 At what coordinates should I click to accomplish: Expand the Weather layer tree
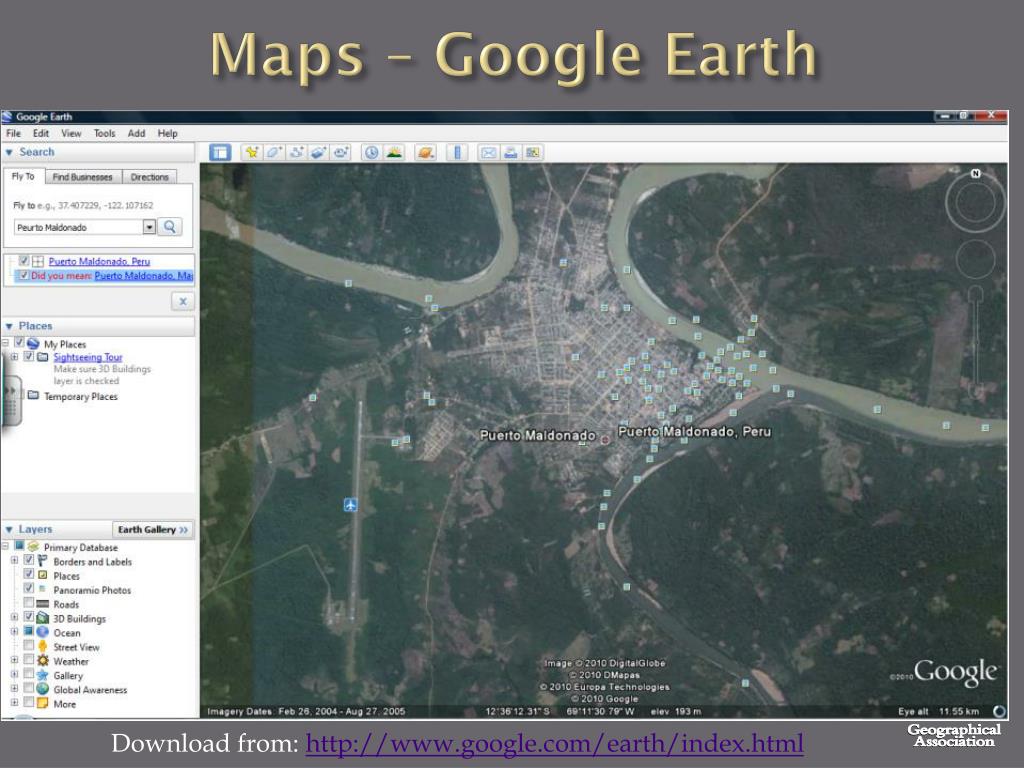(x=14, y=660)
